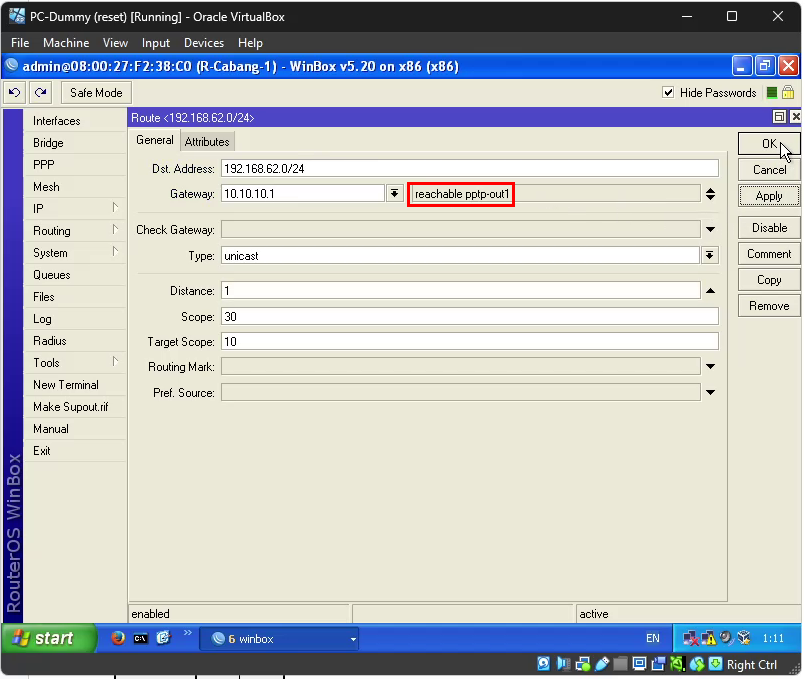
Task: Click the VirtualBox CPU/processor status icon
Action: tap(677, 664)
